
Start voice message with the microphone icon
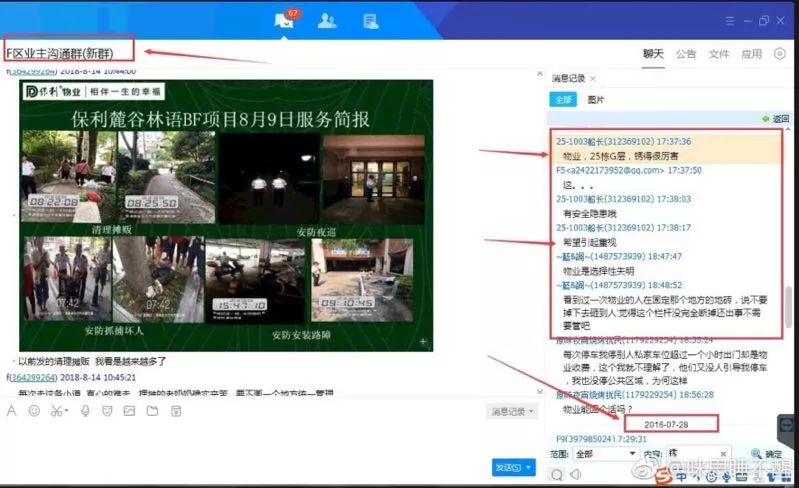(x=85, y=411)
